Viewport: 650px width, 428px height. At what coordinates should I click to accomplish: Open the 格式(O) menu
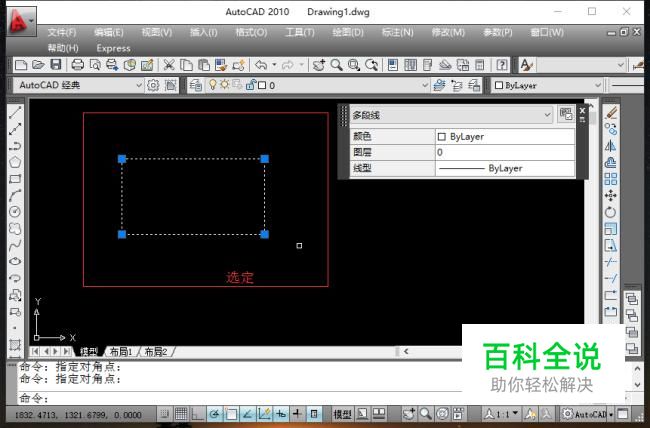tap(251, 32)
